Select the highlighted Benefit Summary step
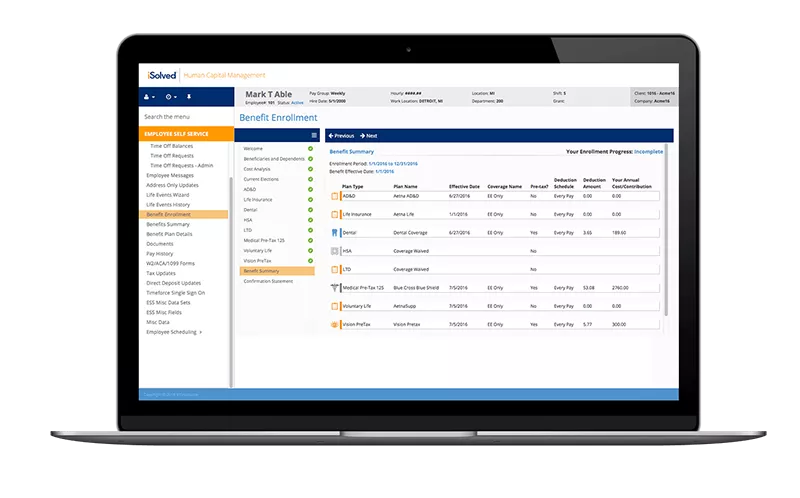800x498 pixels. click(277, 271)
